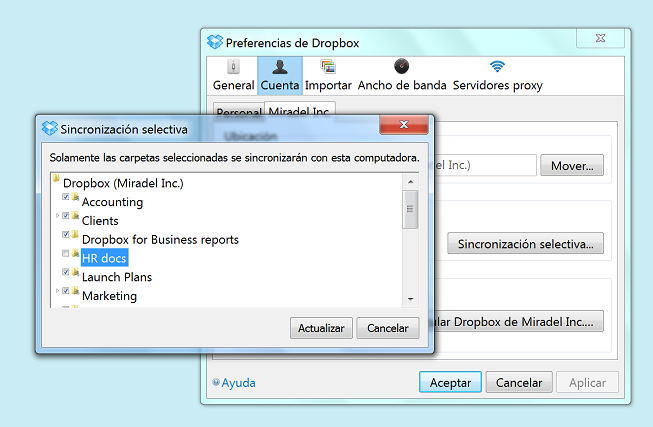
Task: Select the Cuenta tab
Action: (280, 75)
